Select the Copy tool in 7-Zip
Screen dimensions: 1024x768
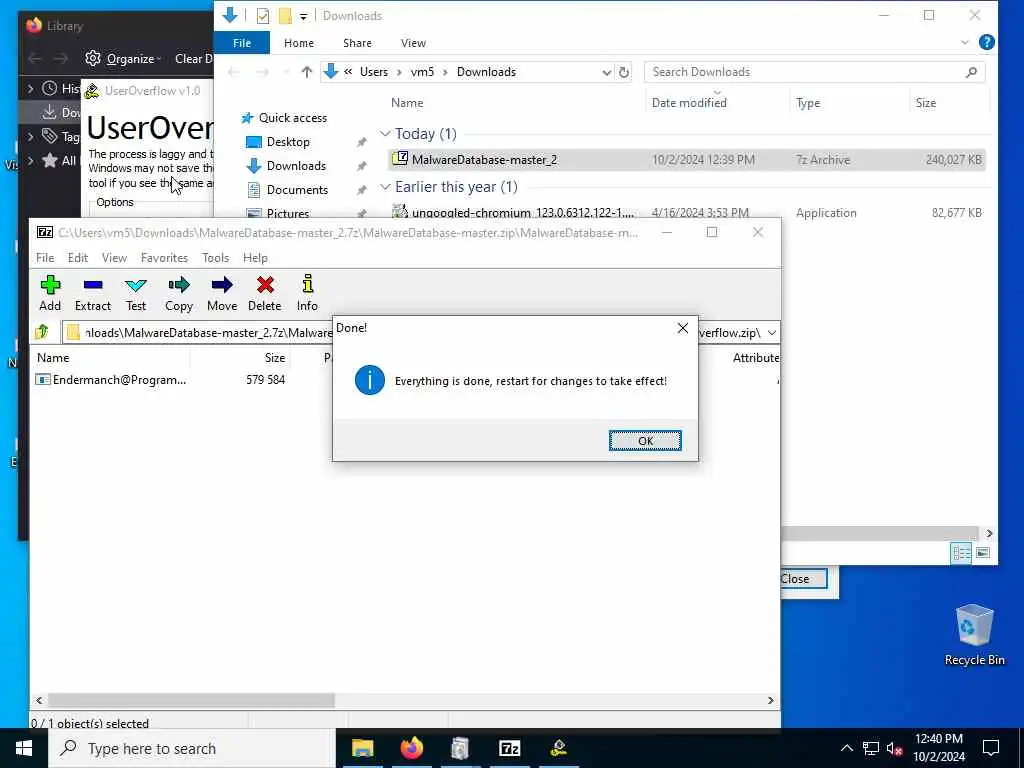(178, 293)
